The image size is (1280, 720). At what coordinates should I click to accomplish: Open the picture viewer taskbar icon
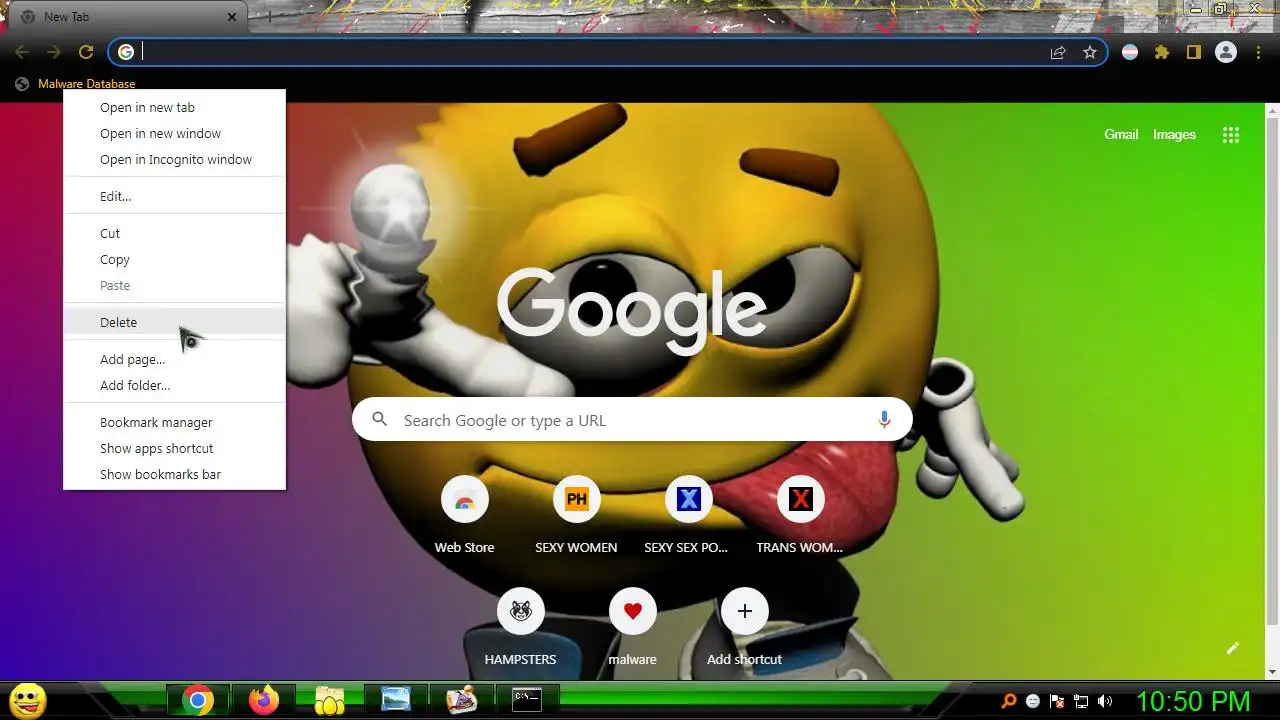396,701
